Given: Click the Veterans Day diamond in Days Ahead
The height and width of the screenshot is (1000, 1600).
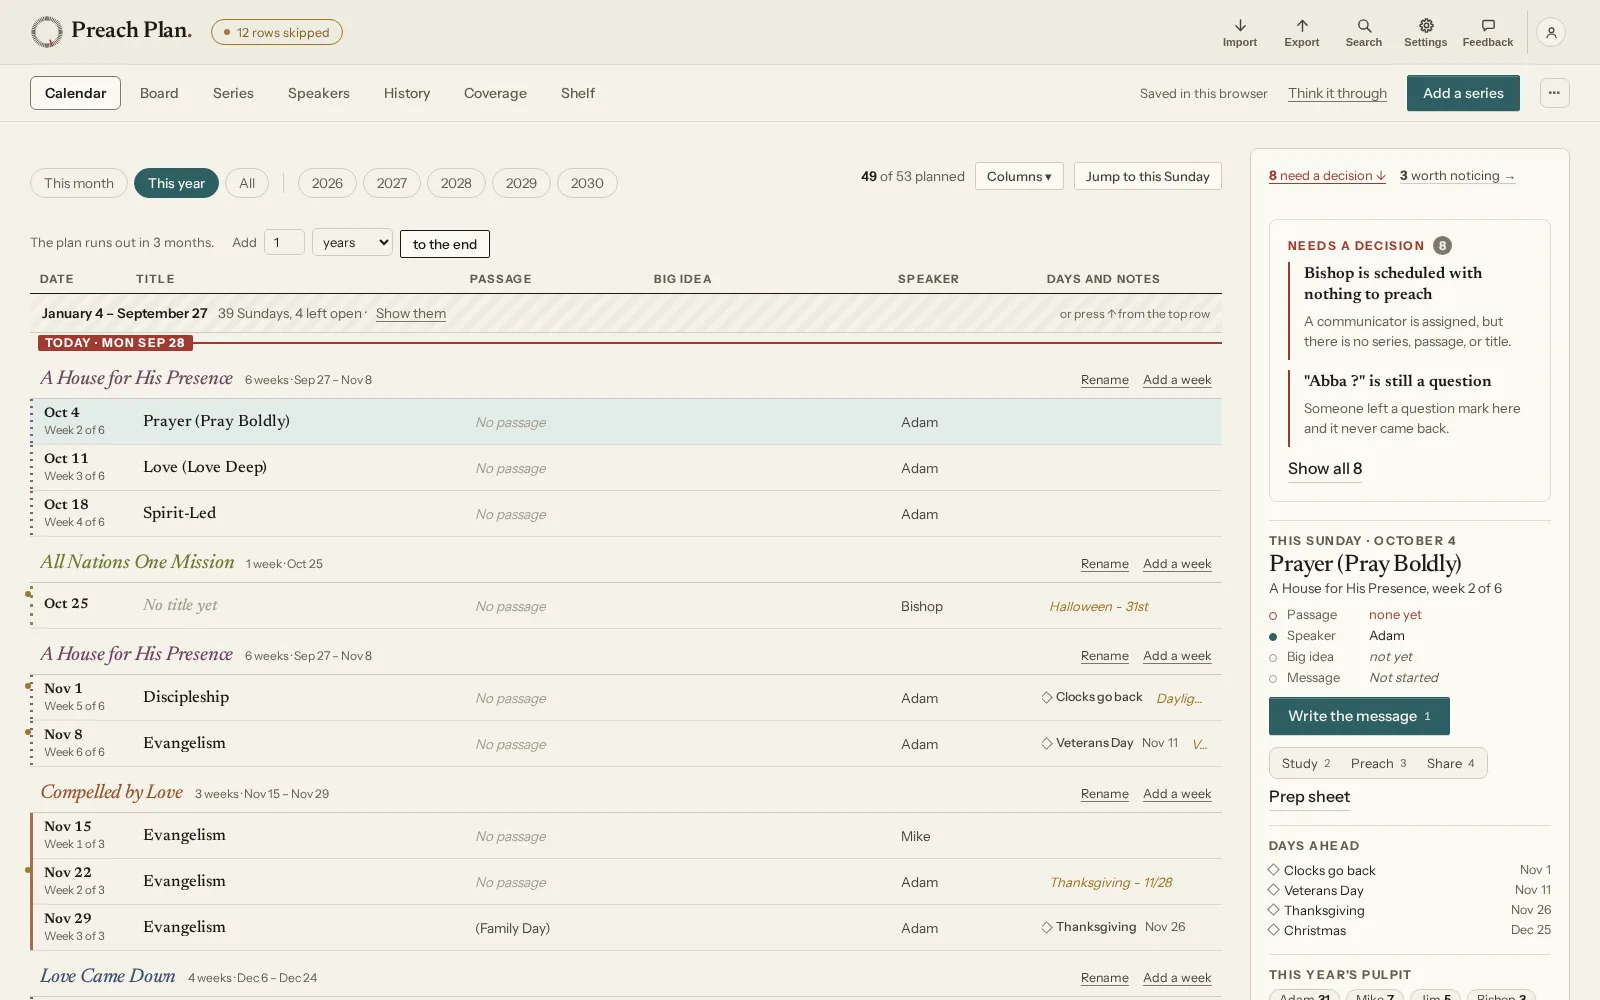Looking at the screenshot, I should (1273, 890).
